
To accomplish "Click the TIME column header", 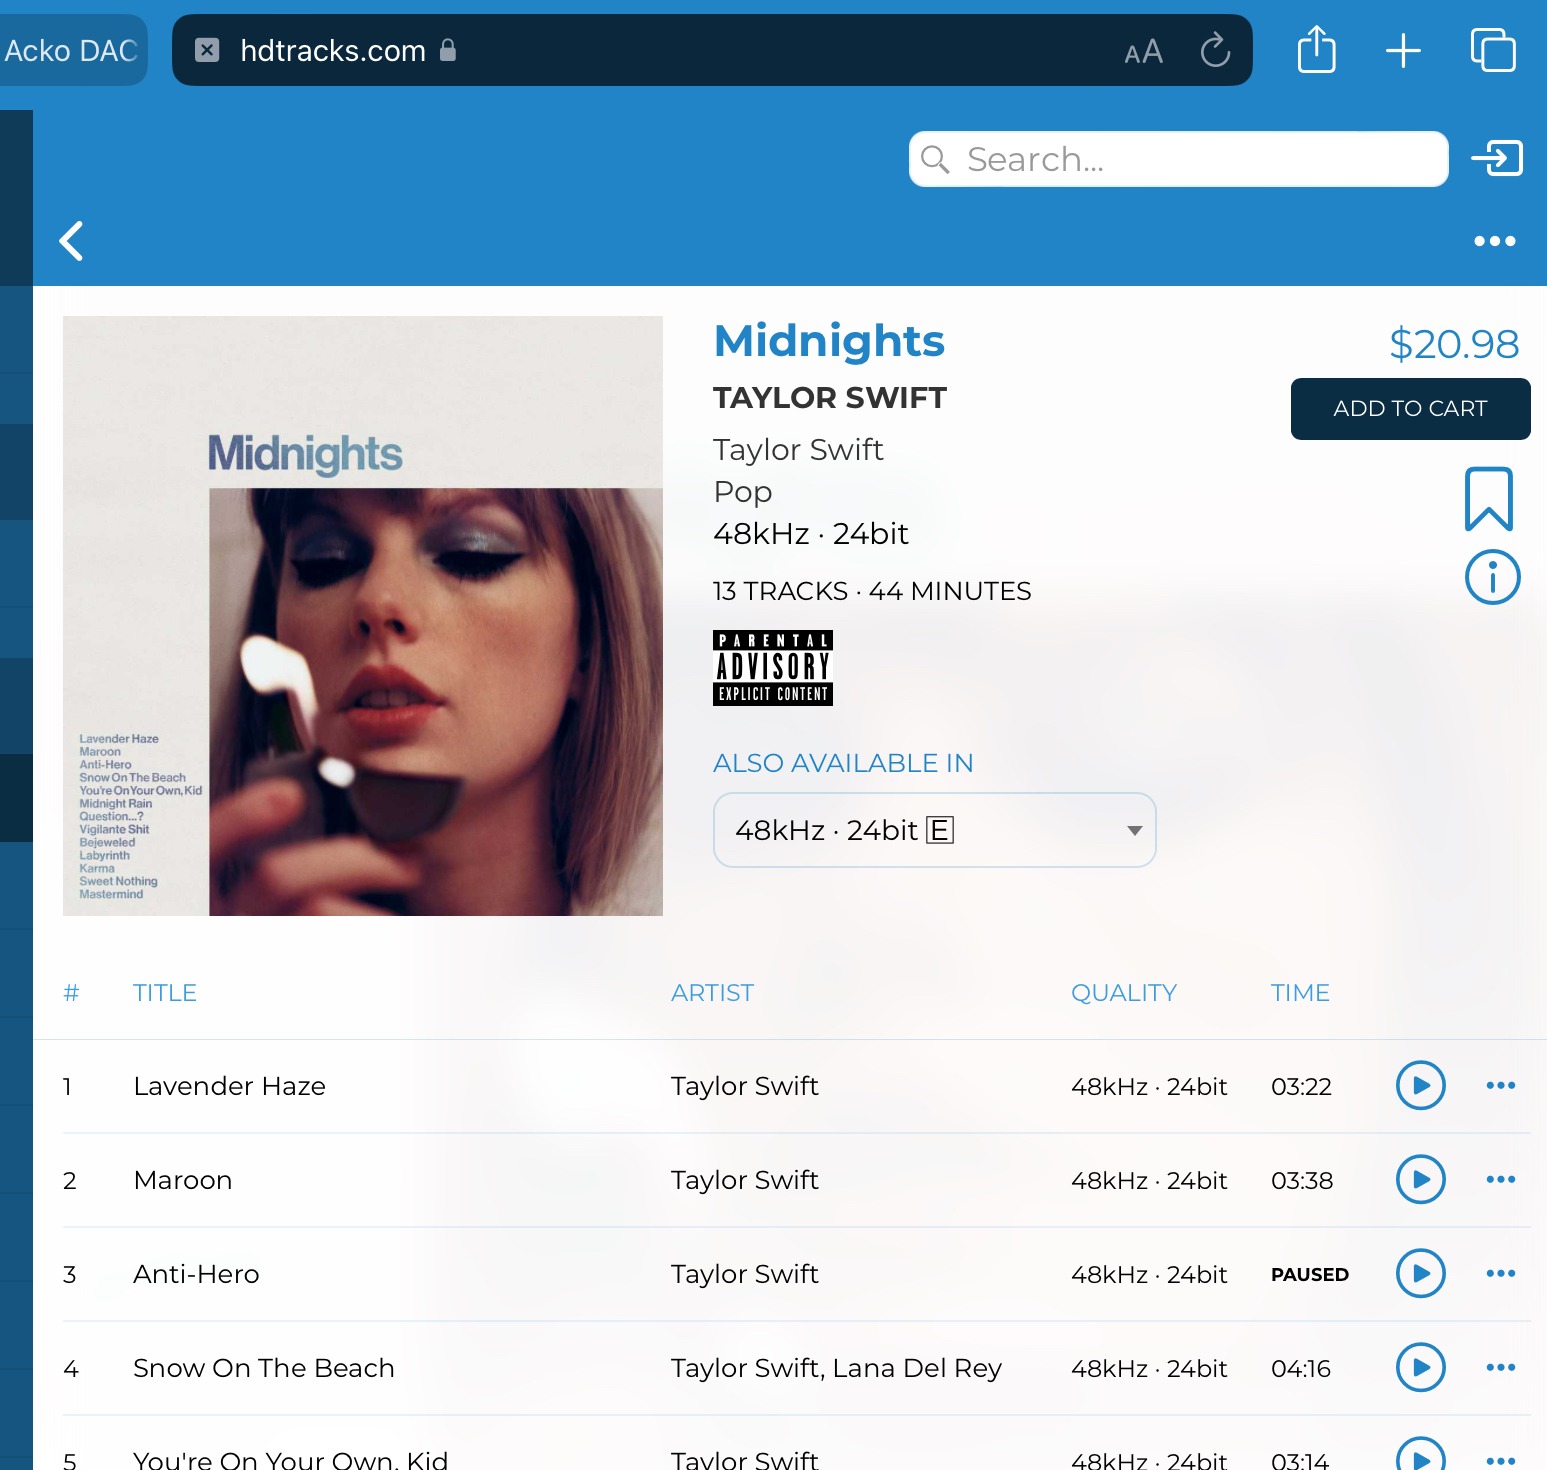I will (1300, 993).
